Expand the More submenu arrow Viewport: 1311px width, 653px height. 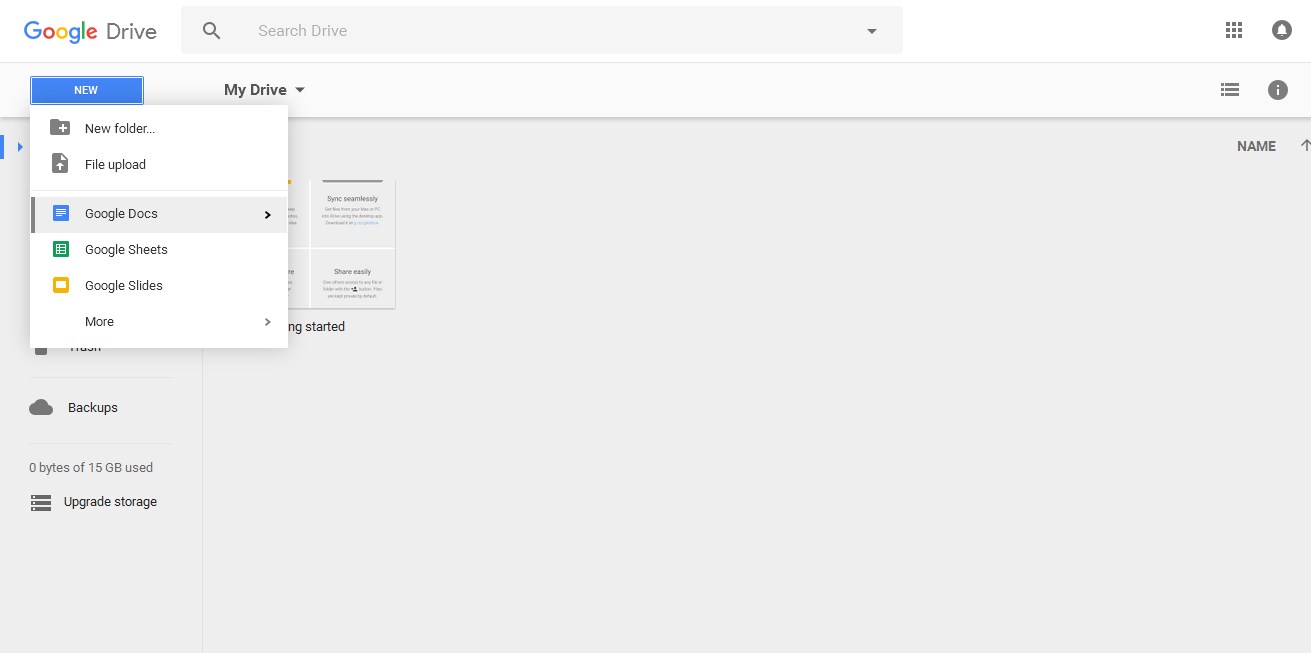click(x=267, y=322)
